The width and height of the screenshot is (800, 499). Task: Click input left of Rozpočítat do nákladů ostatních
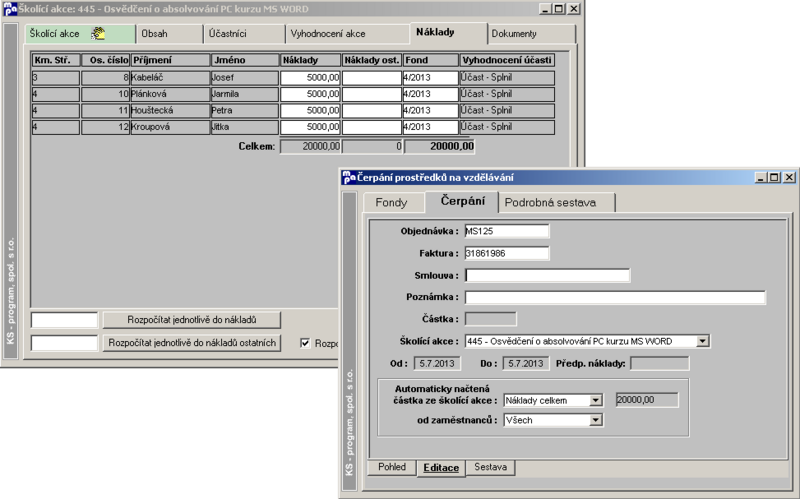coord(64,343)
